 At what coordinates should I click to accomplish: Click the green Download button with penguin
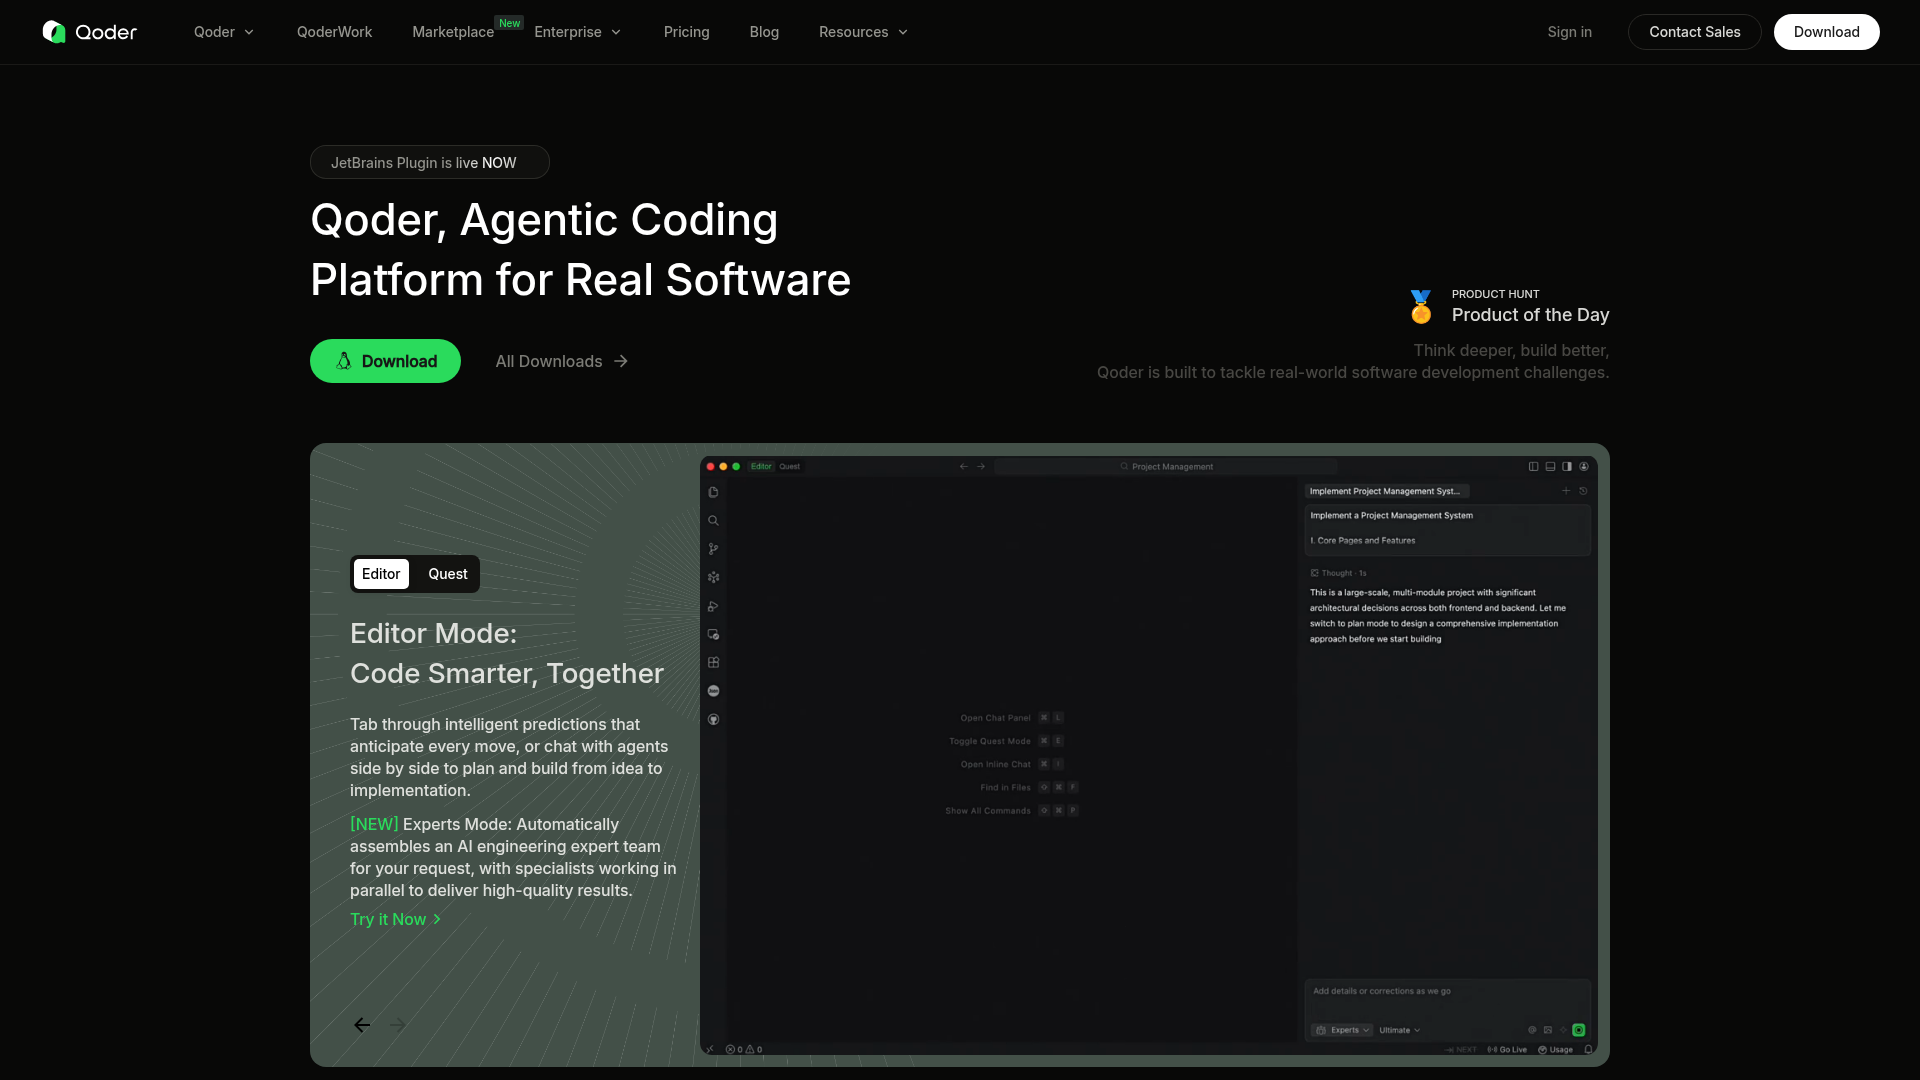385,361
